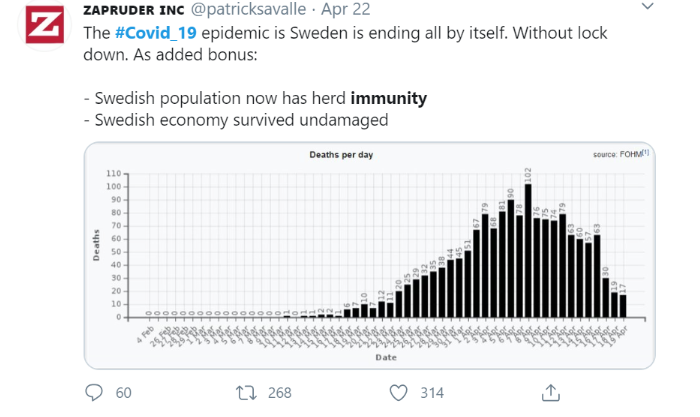Click the source: FOHM label

pyautogui.click(x=616, y=155)
